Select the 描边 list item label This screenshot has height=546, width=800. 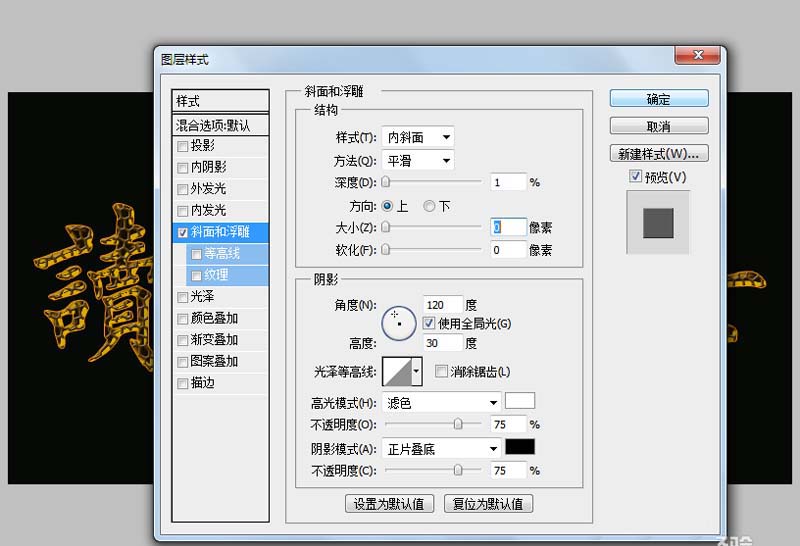click(x=203, y=383)
